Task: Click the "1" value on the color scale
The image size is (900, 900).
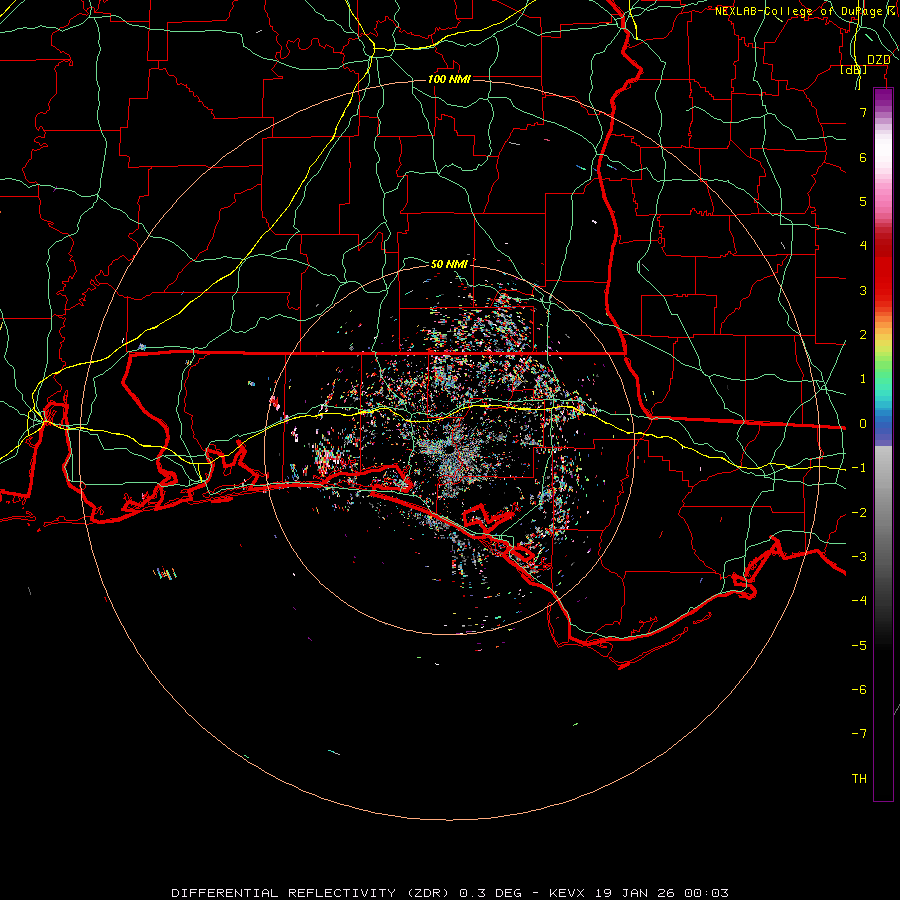Action: (863, 379)
